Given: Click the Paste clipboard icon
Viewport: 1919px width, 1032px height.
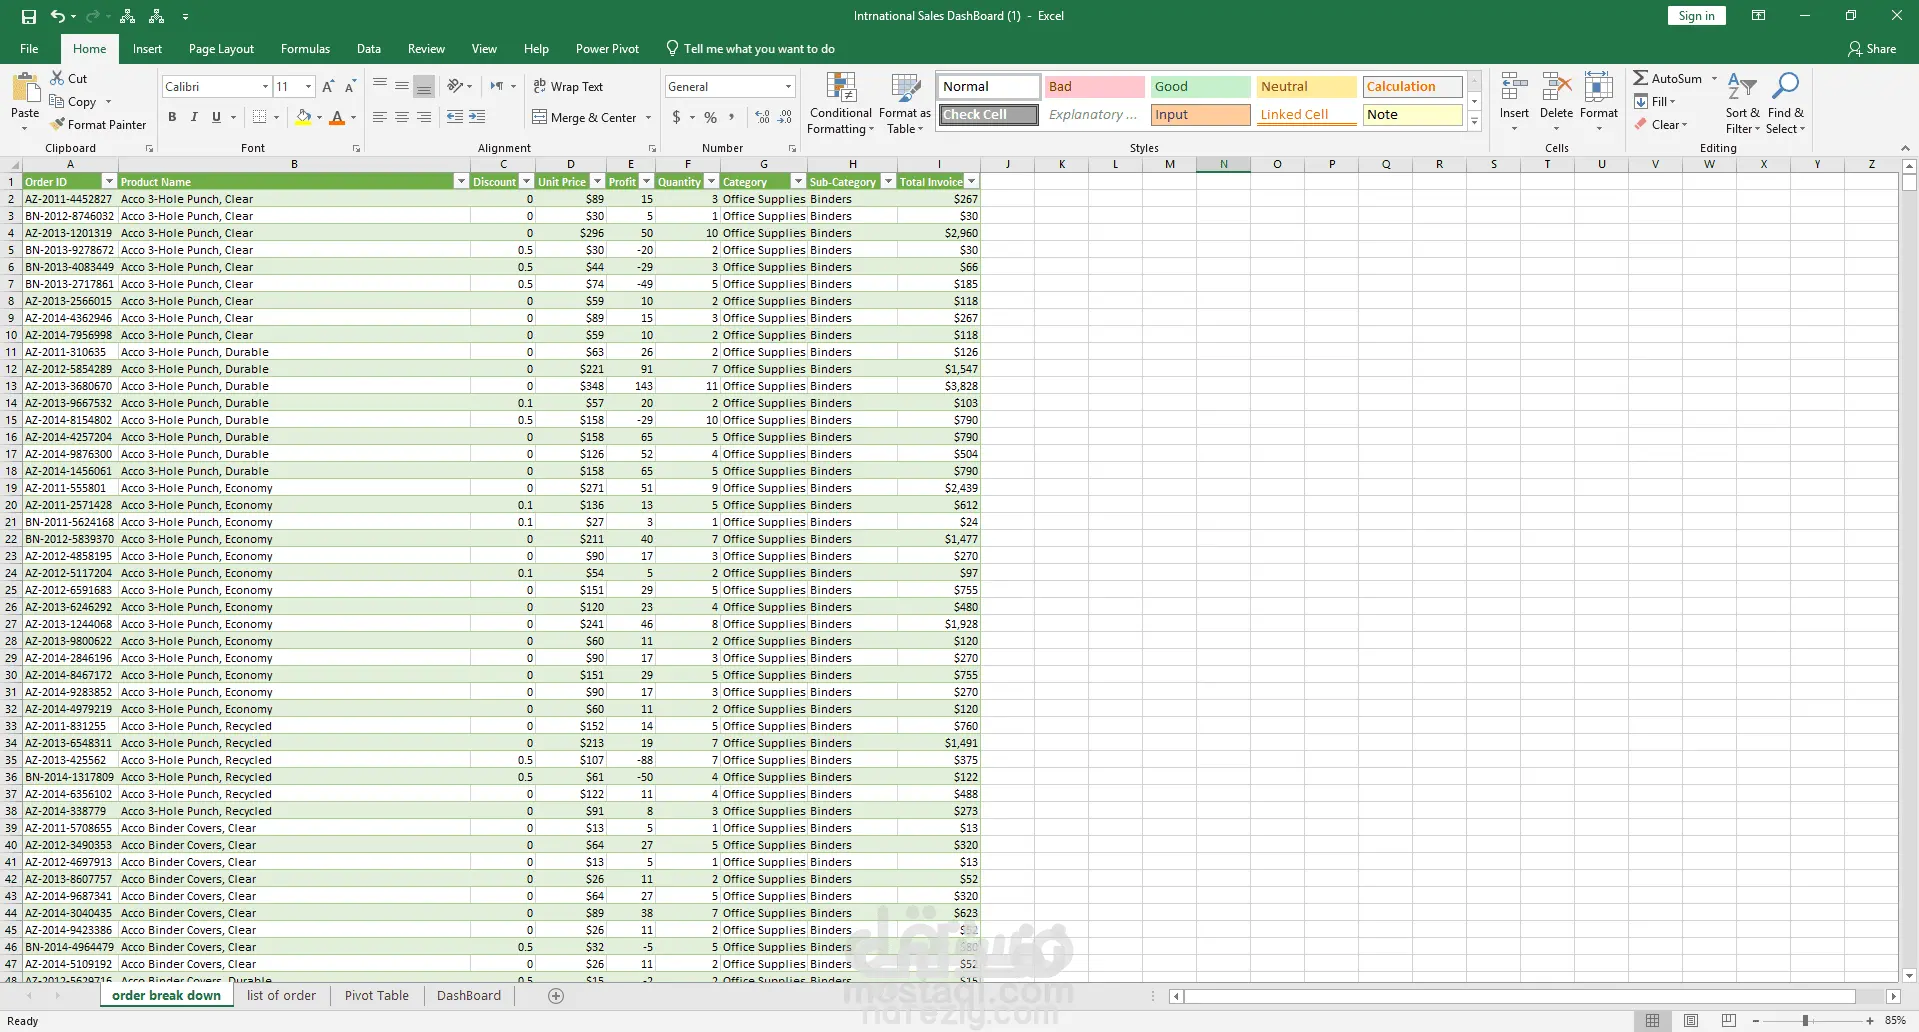Looking at the screenshot, I should (x=25, y=88).
